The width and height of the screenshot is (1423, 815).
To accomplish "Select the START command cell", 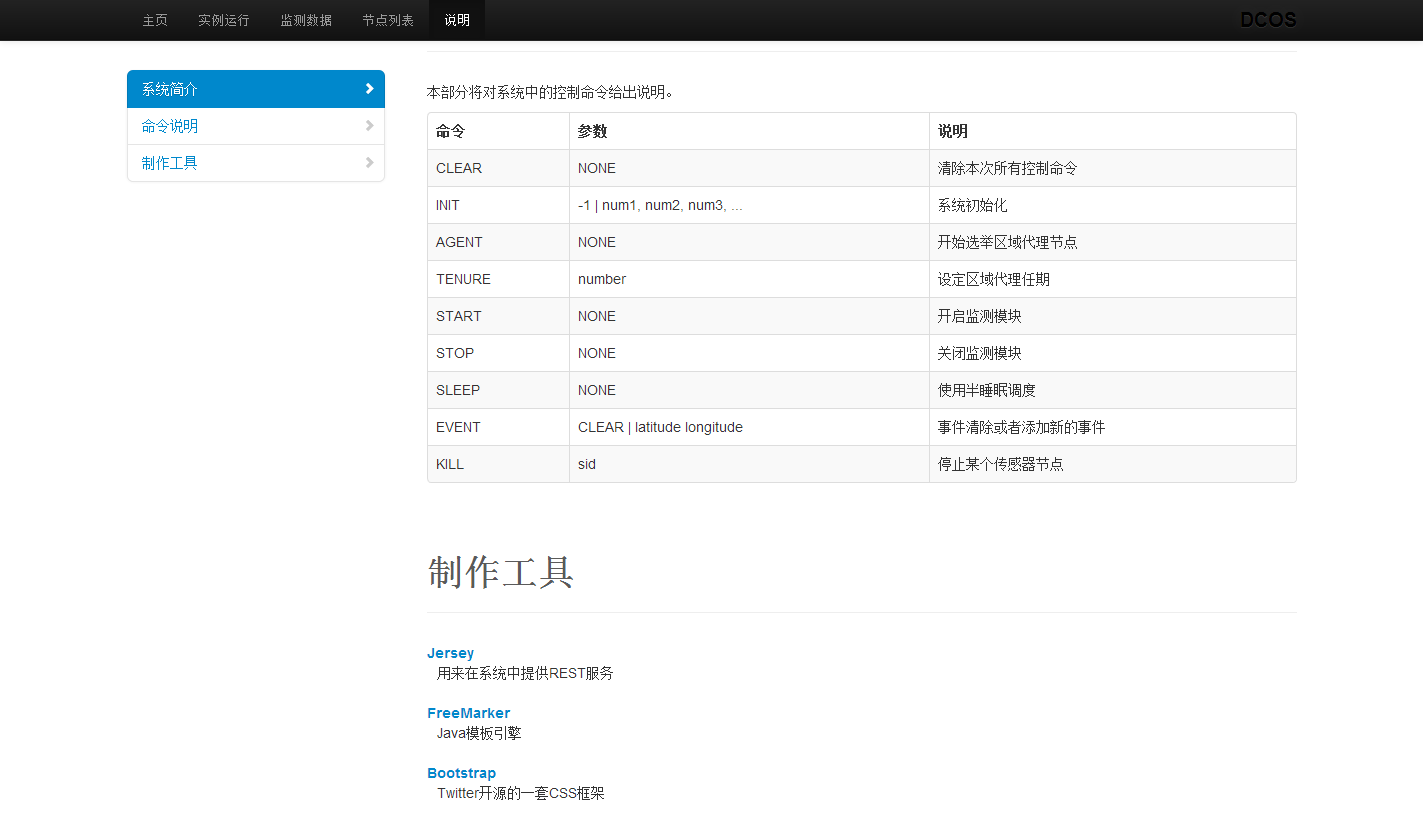I will click(x=498, y=316).
